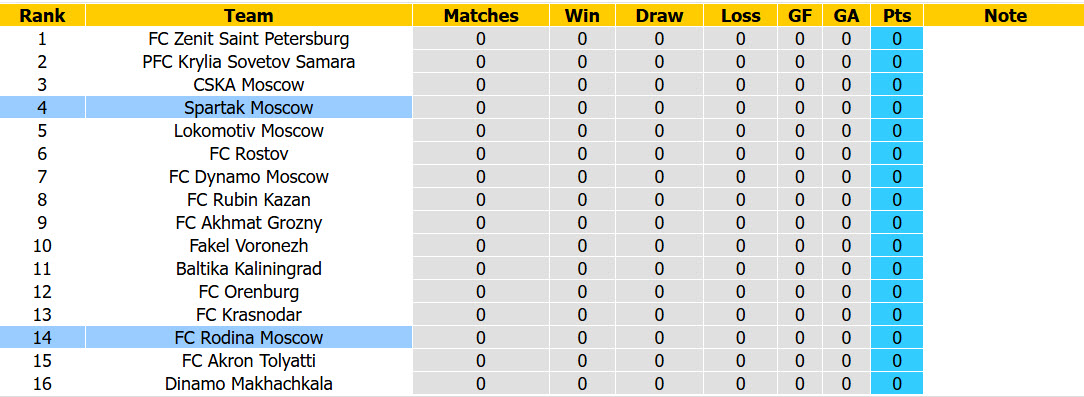Click the Rank column header
The height and width of the screenshot is (397, 1084).
[x=42, y=15]
